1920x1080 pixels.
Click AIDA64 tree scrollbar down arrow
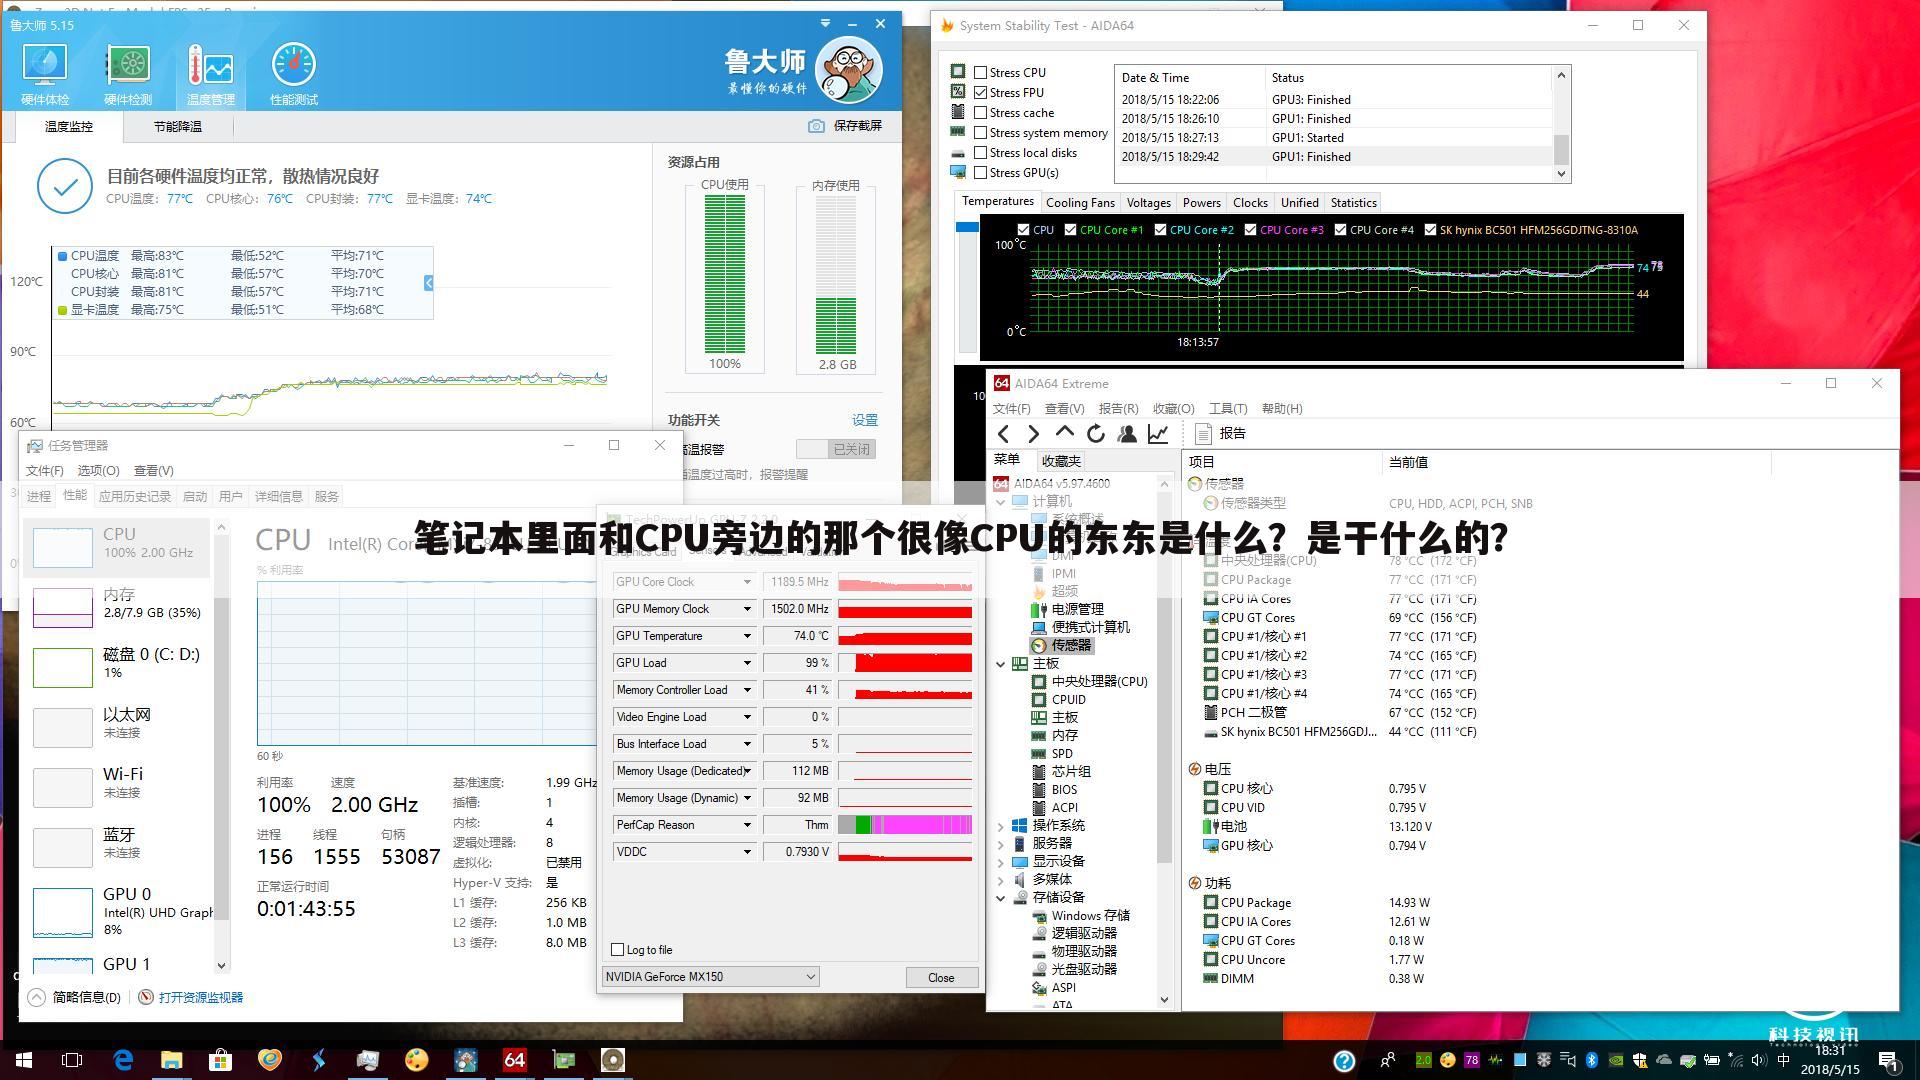tap(1164, 999)
